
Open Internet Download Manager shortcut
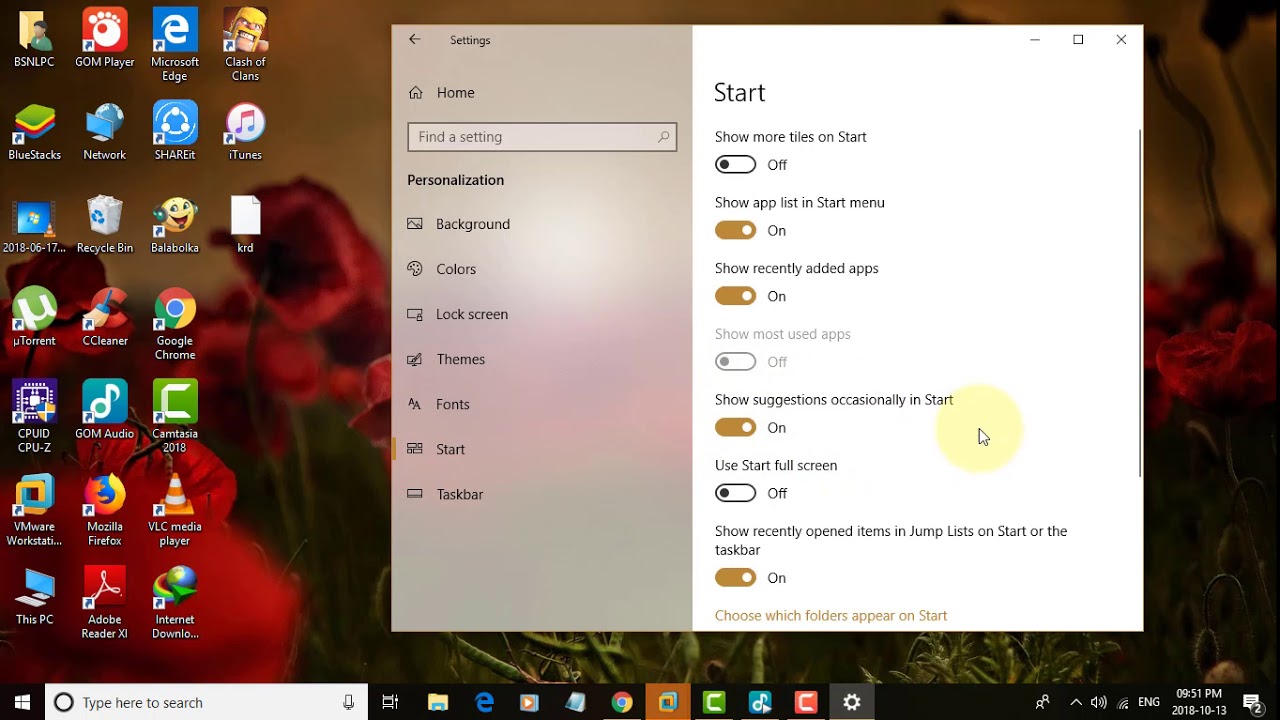coord(175,603)
